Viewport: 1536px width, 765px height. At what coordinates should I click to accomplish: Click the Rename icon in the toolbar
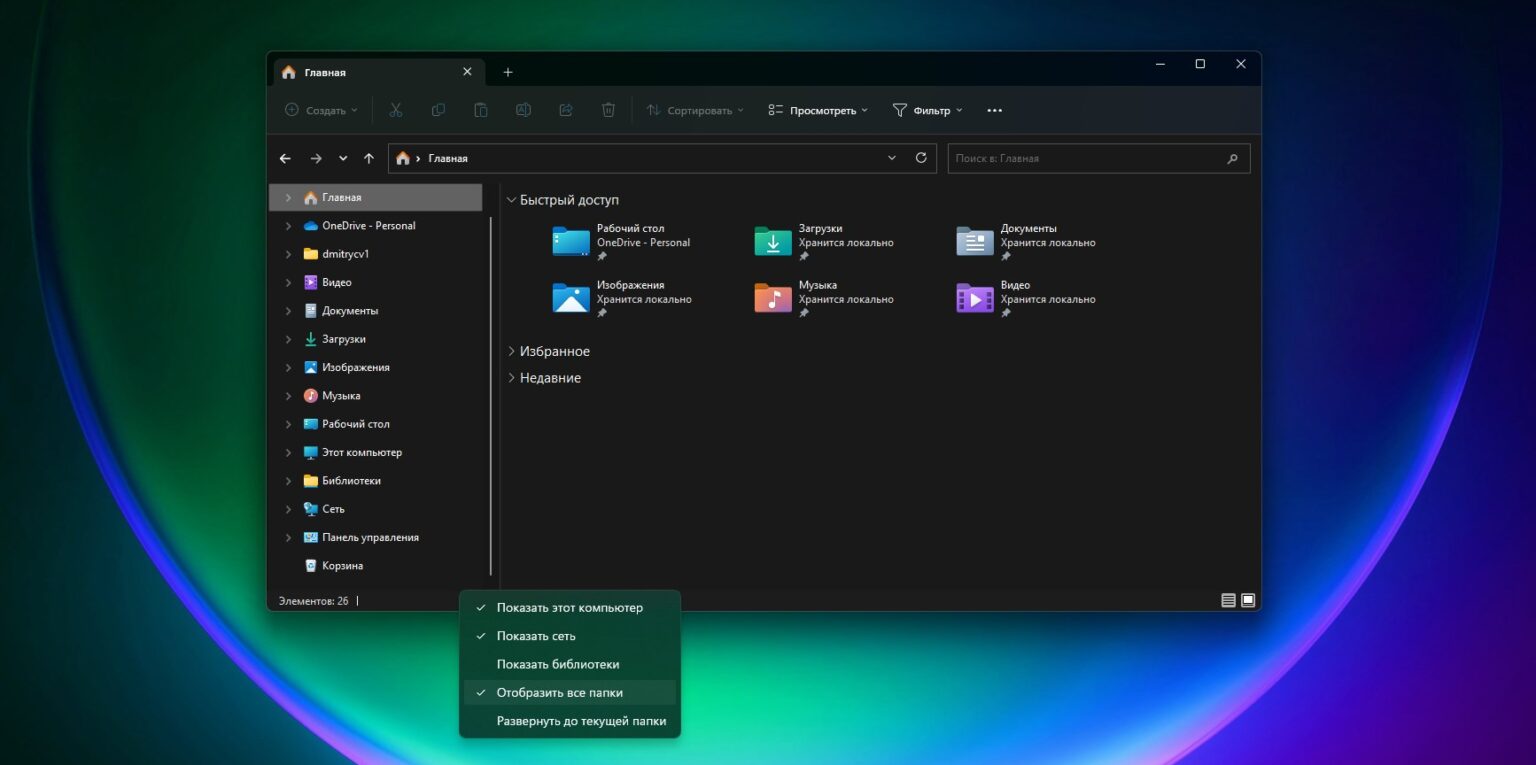tap(523, 110)
